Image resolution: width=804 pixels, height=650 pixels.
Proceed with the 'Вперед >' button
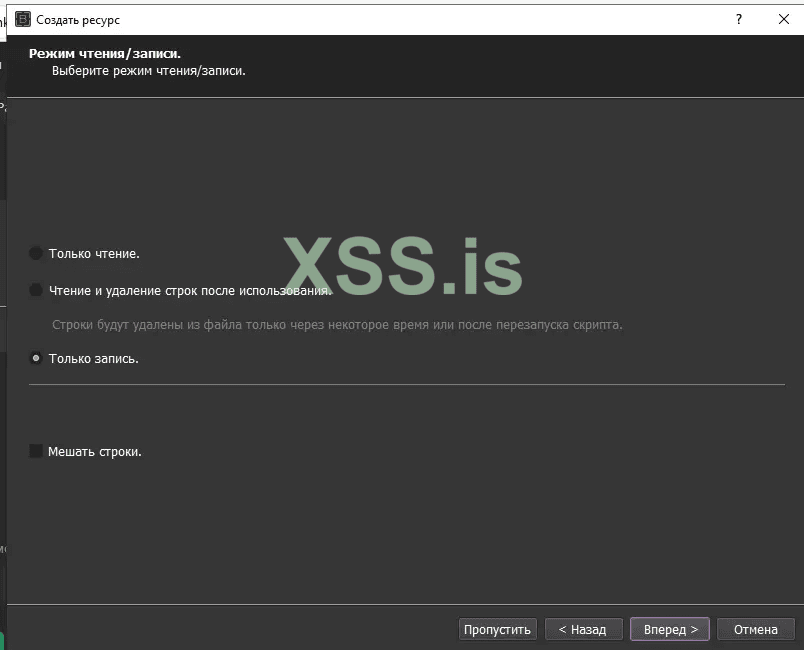click(670, 629)
